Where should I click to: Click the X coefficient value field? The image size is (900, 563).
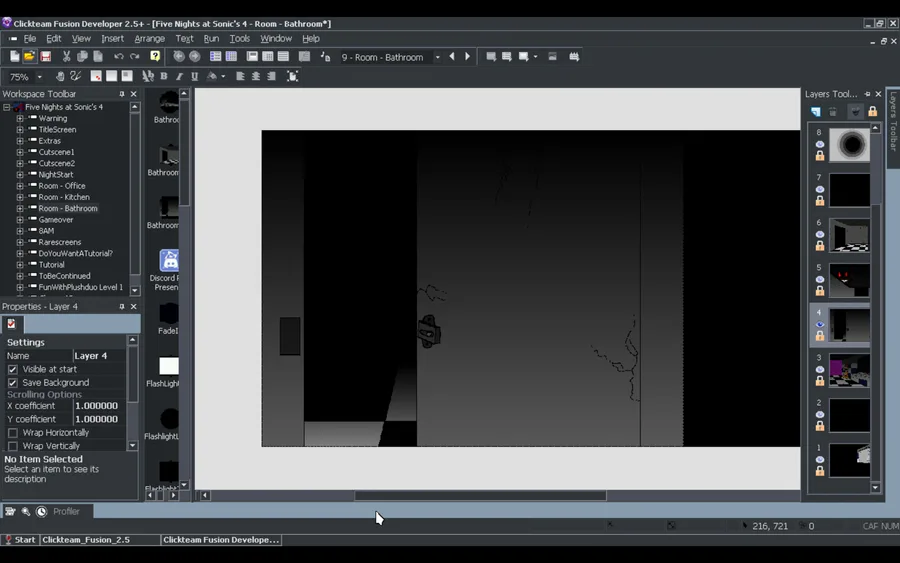pos(99,406)
